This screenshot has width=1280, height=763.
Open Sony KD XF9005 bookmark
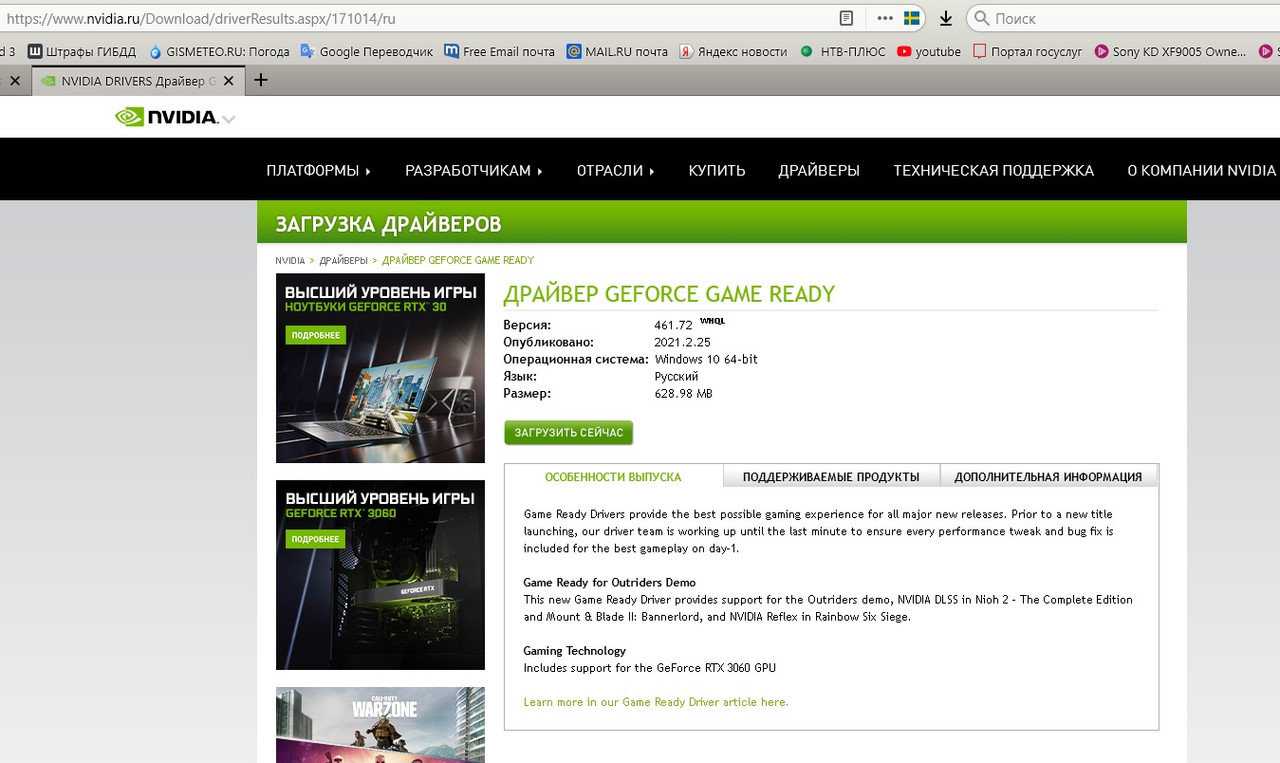[1170, 51]
